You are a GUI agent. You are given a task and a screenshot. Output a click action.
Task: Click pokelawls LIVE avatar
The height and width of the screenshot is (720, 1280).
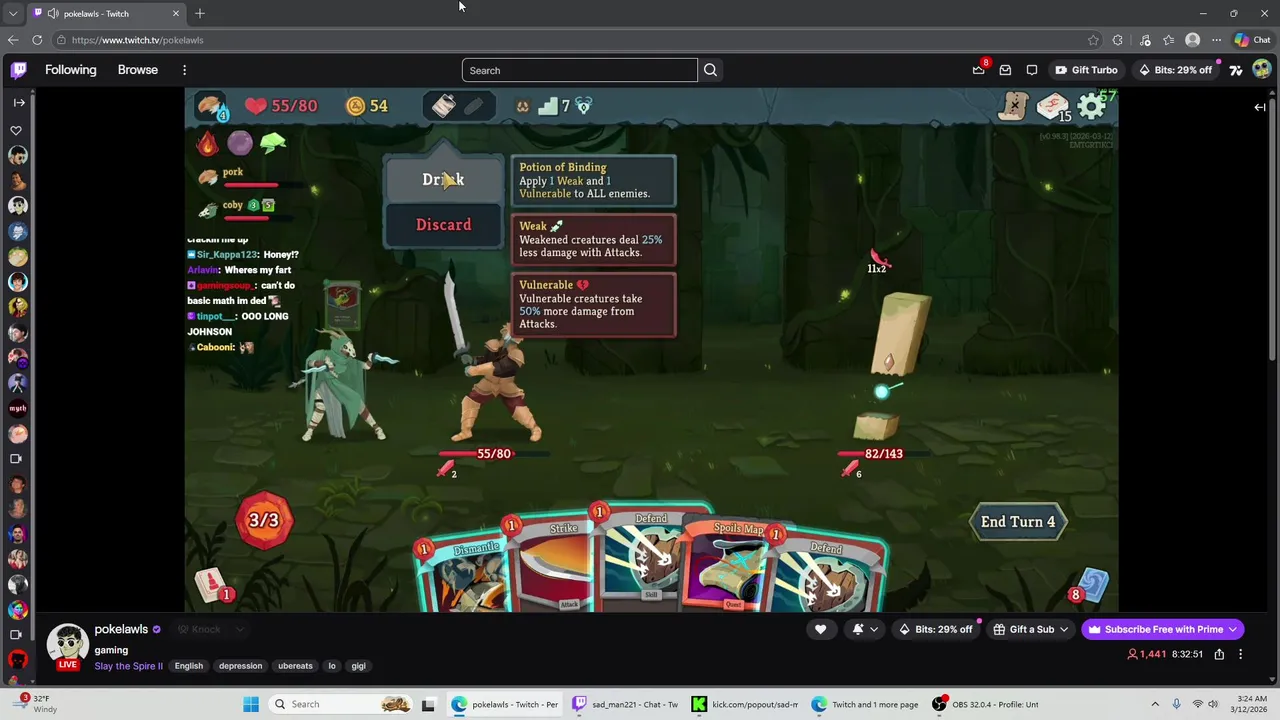pyautogui.click(x=68, y=647)
